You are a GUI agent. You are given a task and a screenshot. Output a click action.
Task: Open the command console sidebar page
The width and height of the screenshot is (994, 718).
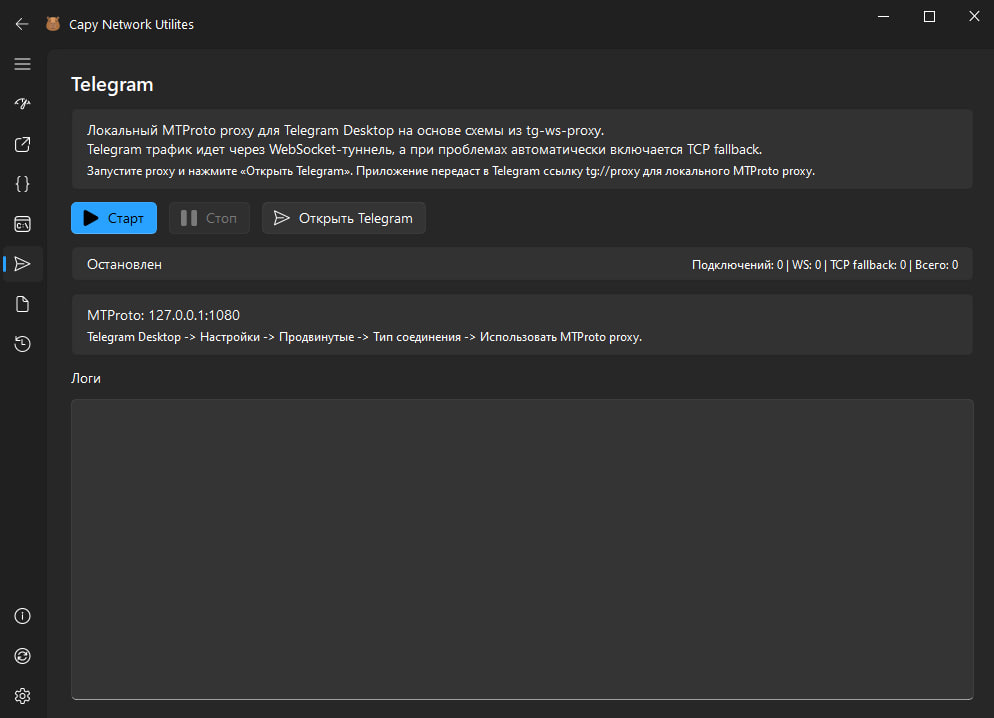[x=22, y=224]
